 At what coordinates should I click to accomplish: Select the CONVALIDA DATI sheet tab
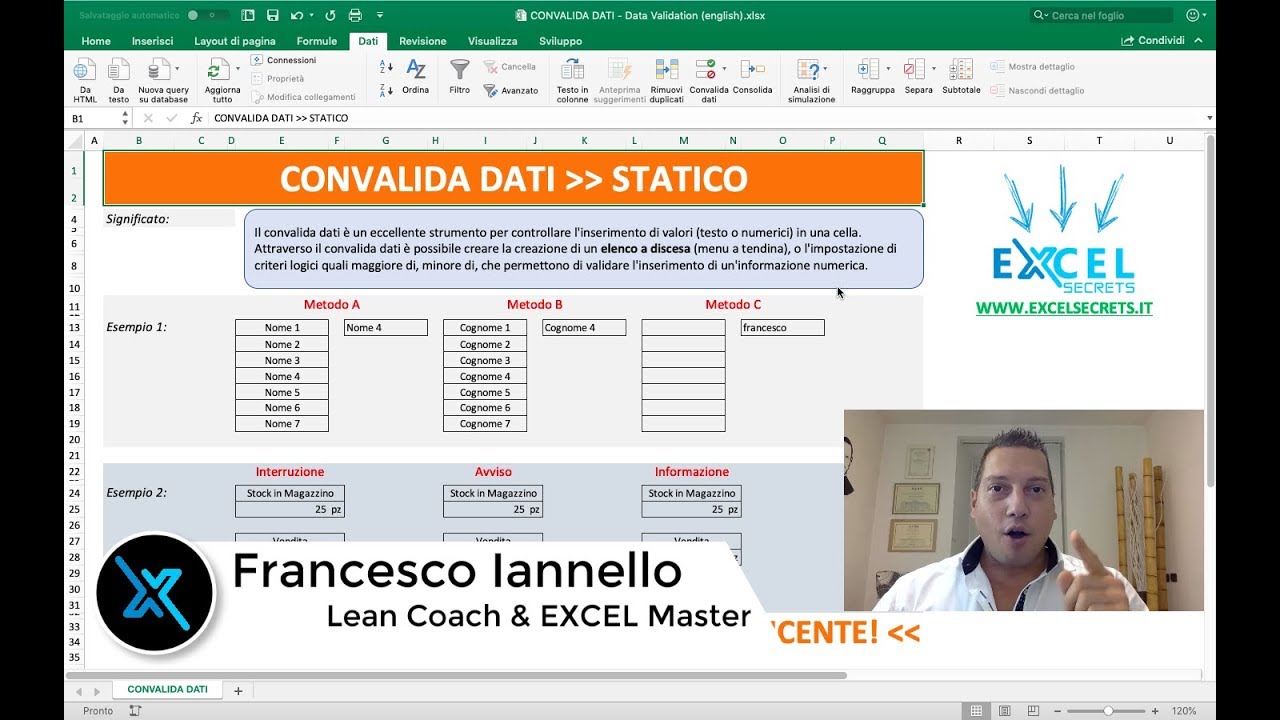[168, 690]
